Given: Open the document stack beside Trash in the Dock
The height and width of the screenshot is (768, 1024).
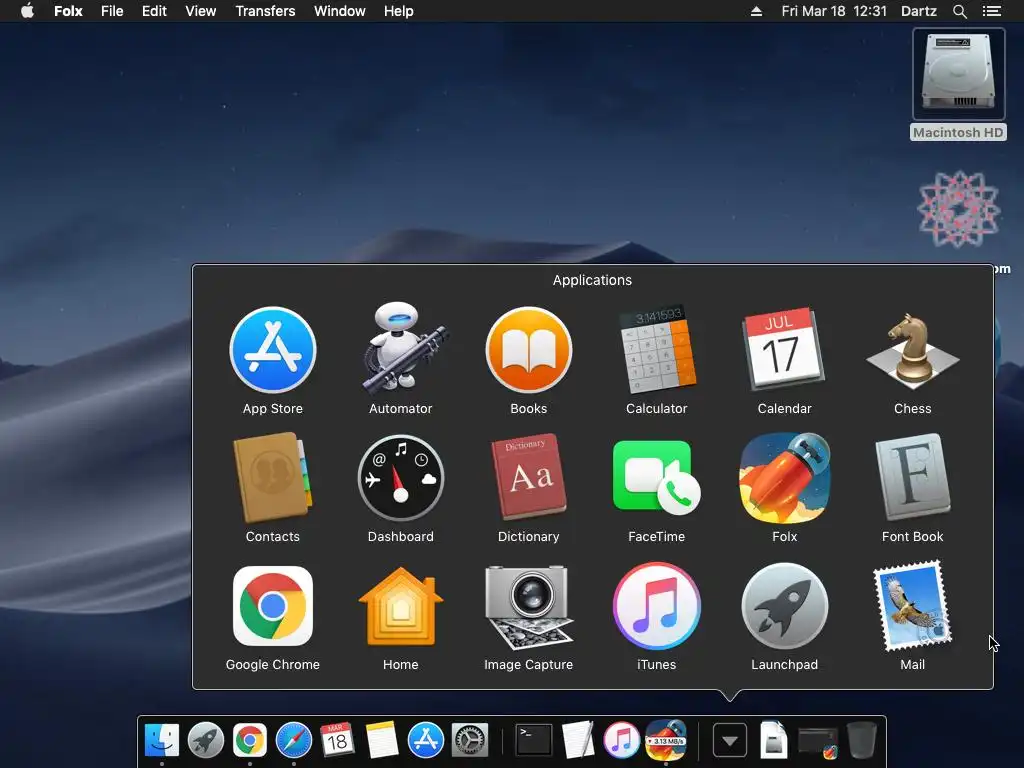Looking at the screenshot, I should pos(773,741).
